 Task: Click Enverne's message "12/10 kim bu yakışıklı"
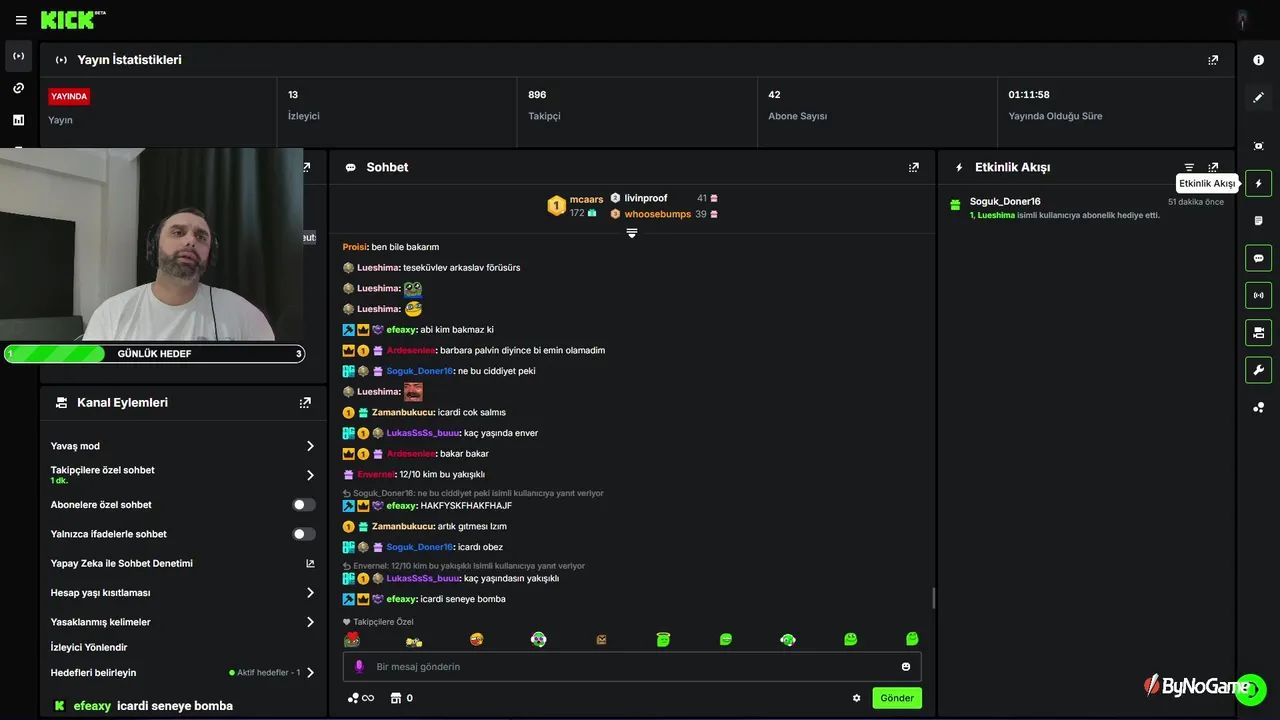point(441,474)
